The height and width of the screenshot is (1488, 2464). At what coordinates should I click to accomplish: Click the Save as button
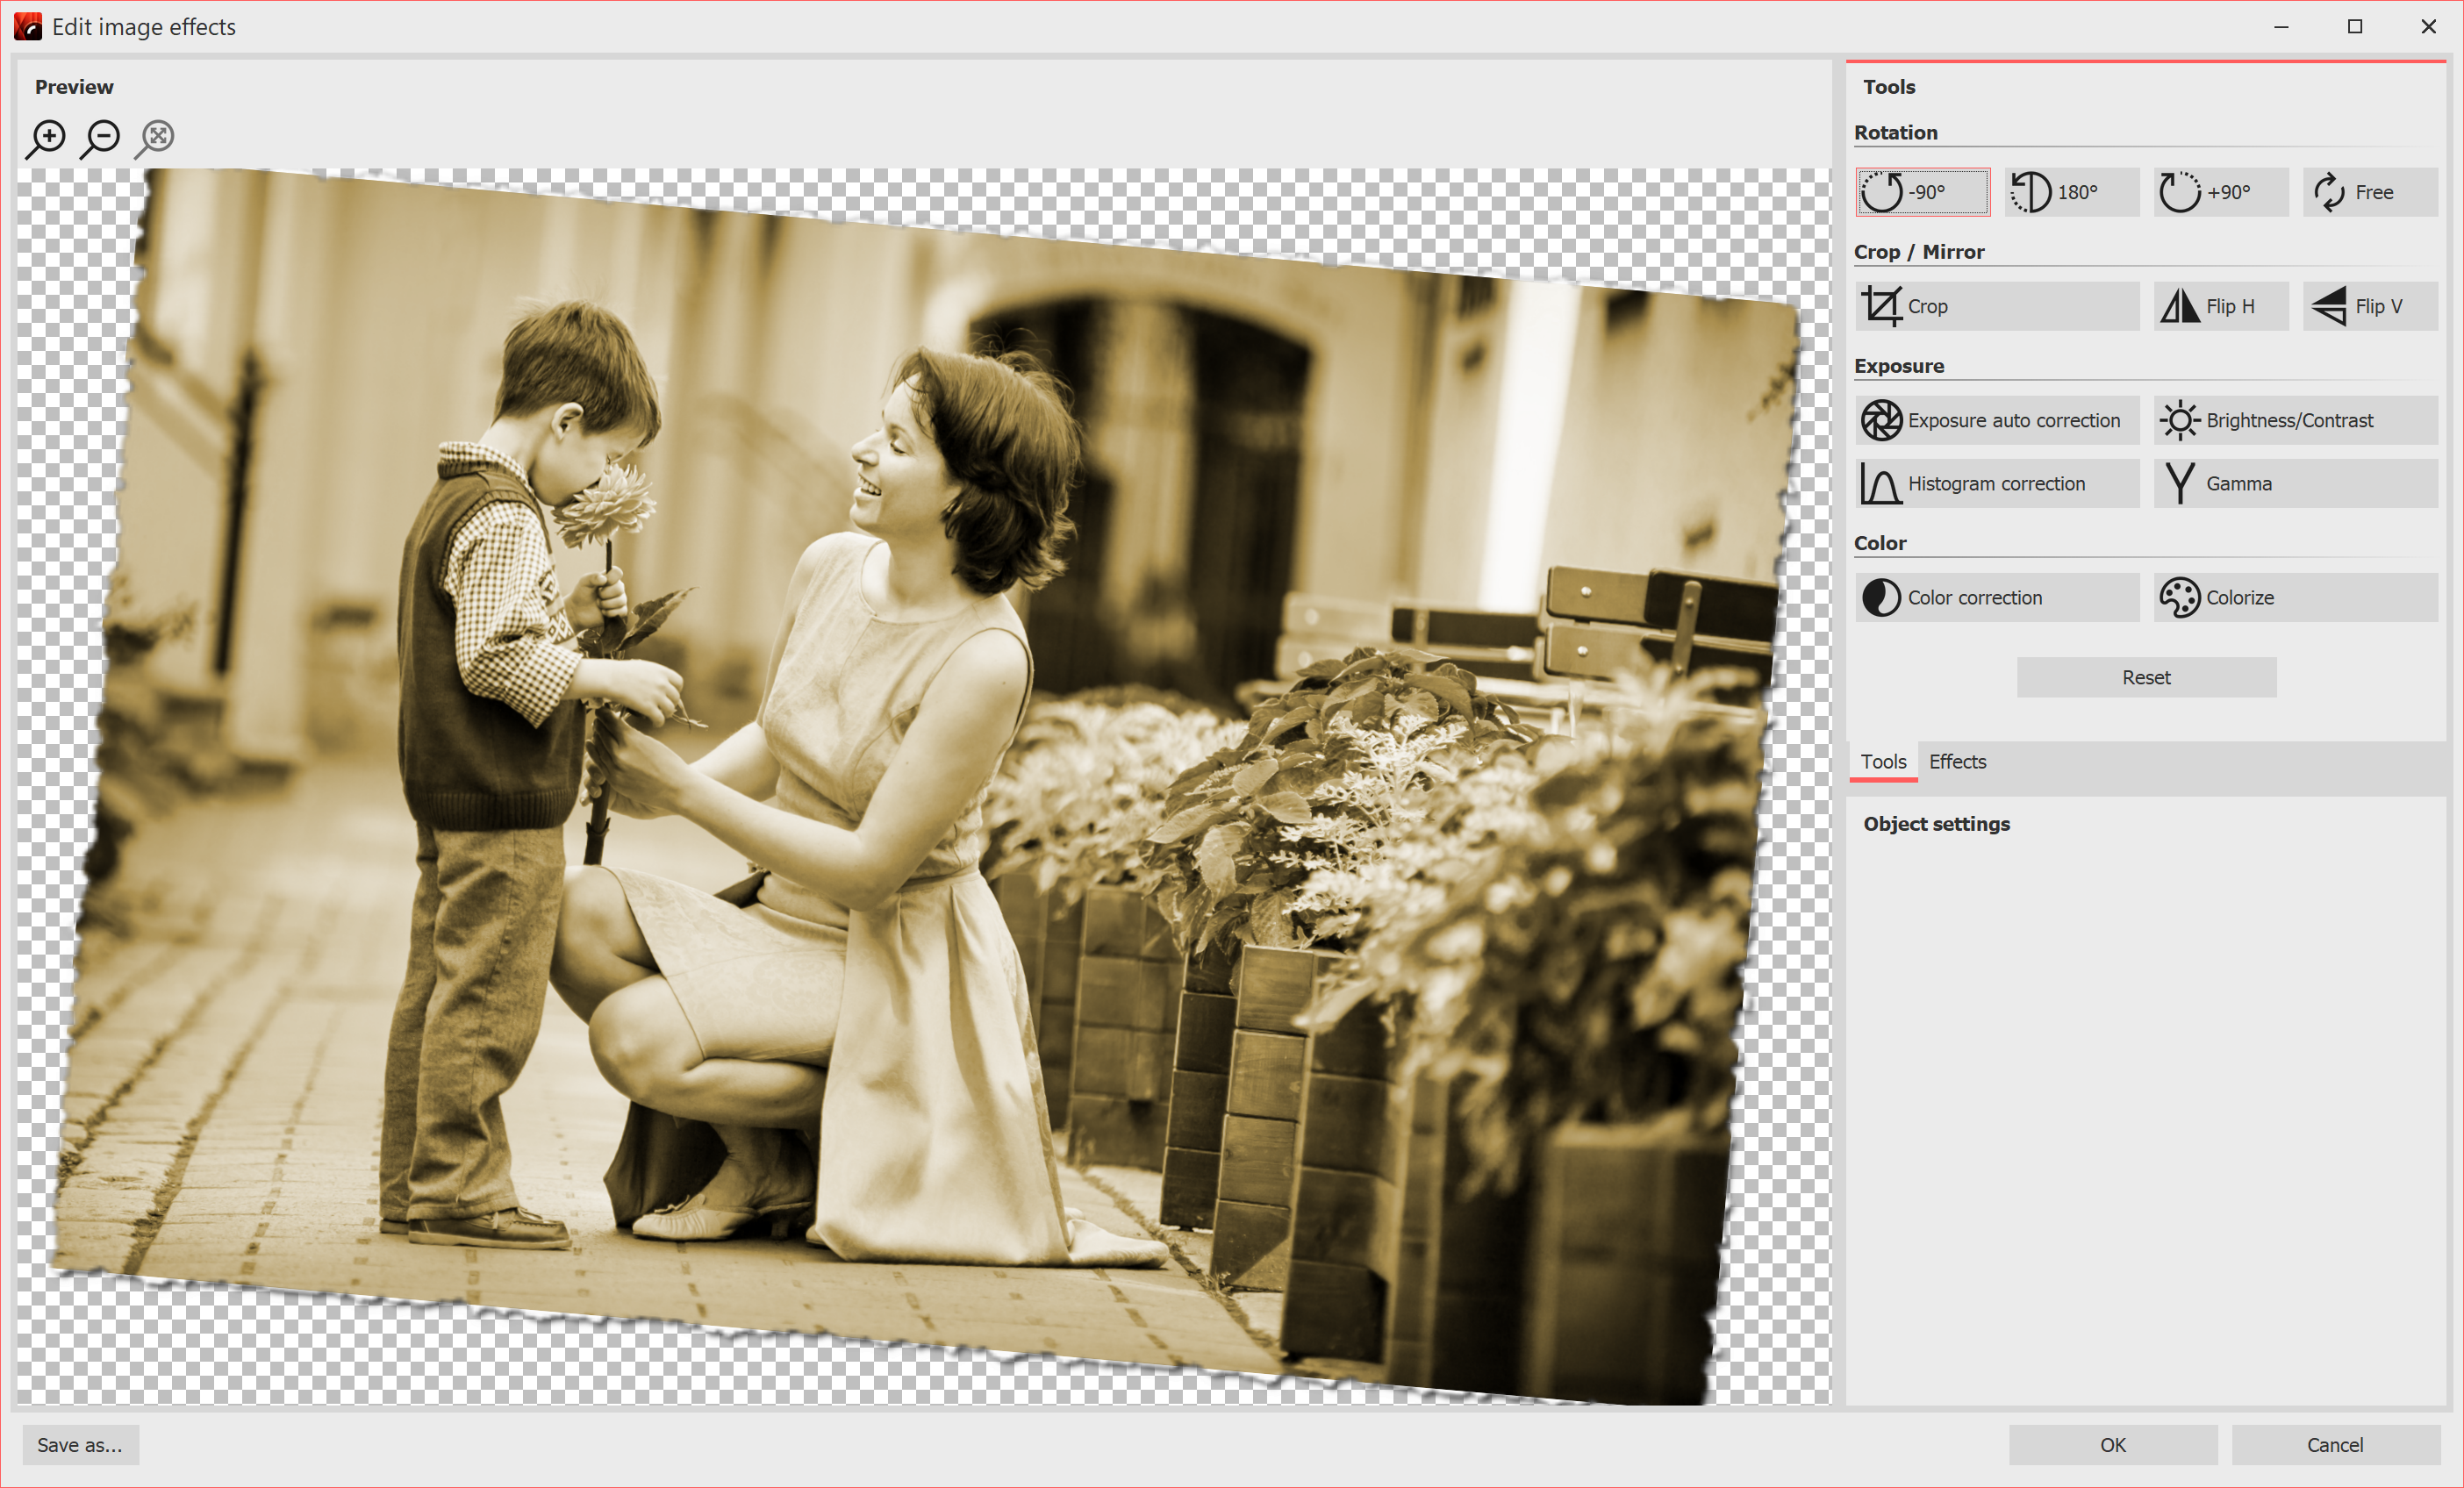tap(79, 1444)
